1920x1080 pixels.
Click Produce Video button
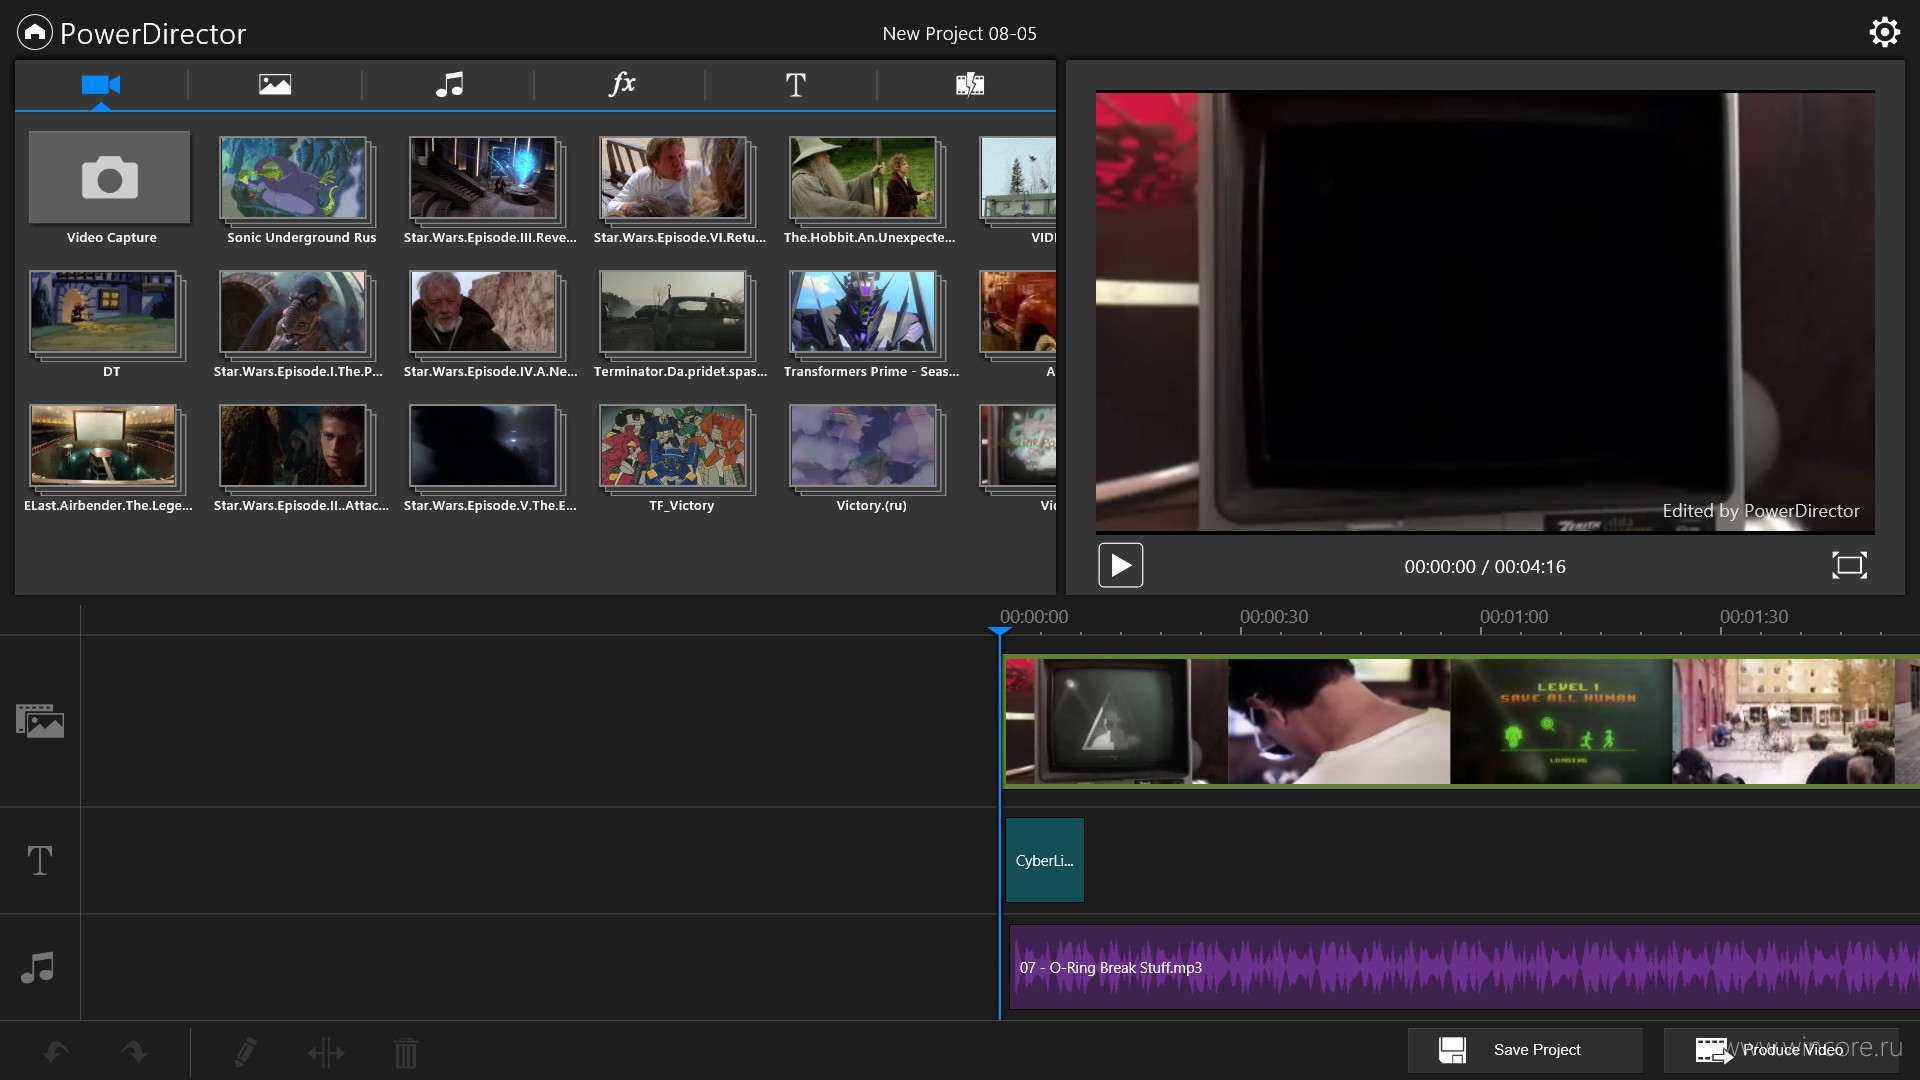pyautogui.click(x=1781, y=1050)
